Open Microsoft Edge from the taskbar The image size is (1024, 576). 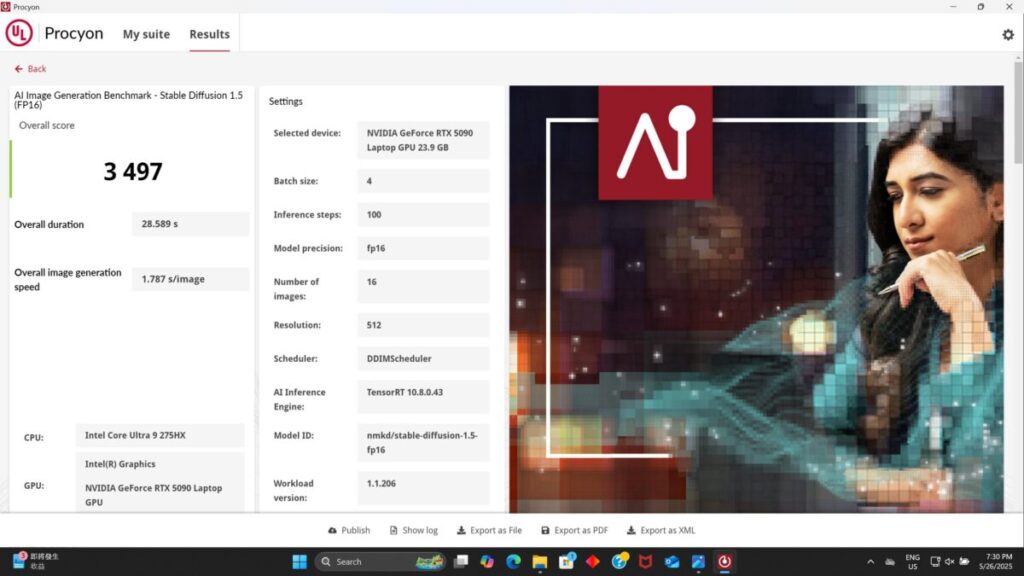pyautogui.click(x=513, y=562)
